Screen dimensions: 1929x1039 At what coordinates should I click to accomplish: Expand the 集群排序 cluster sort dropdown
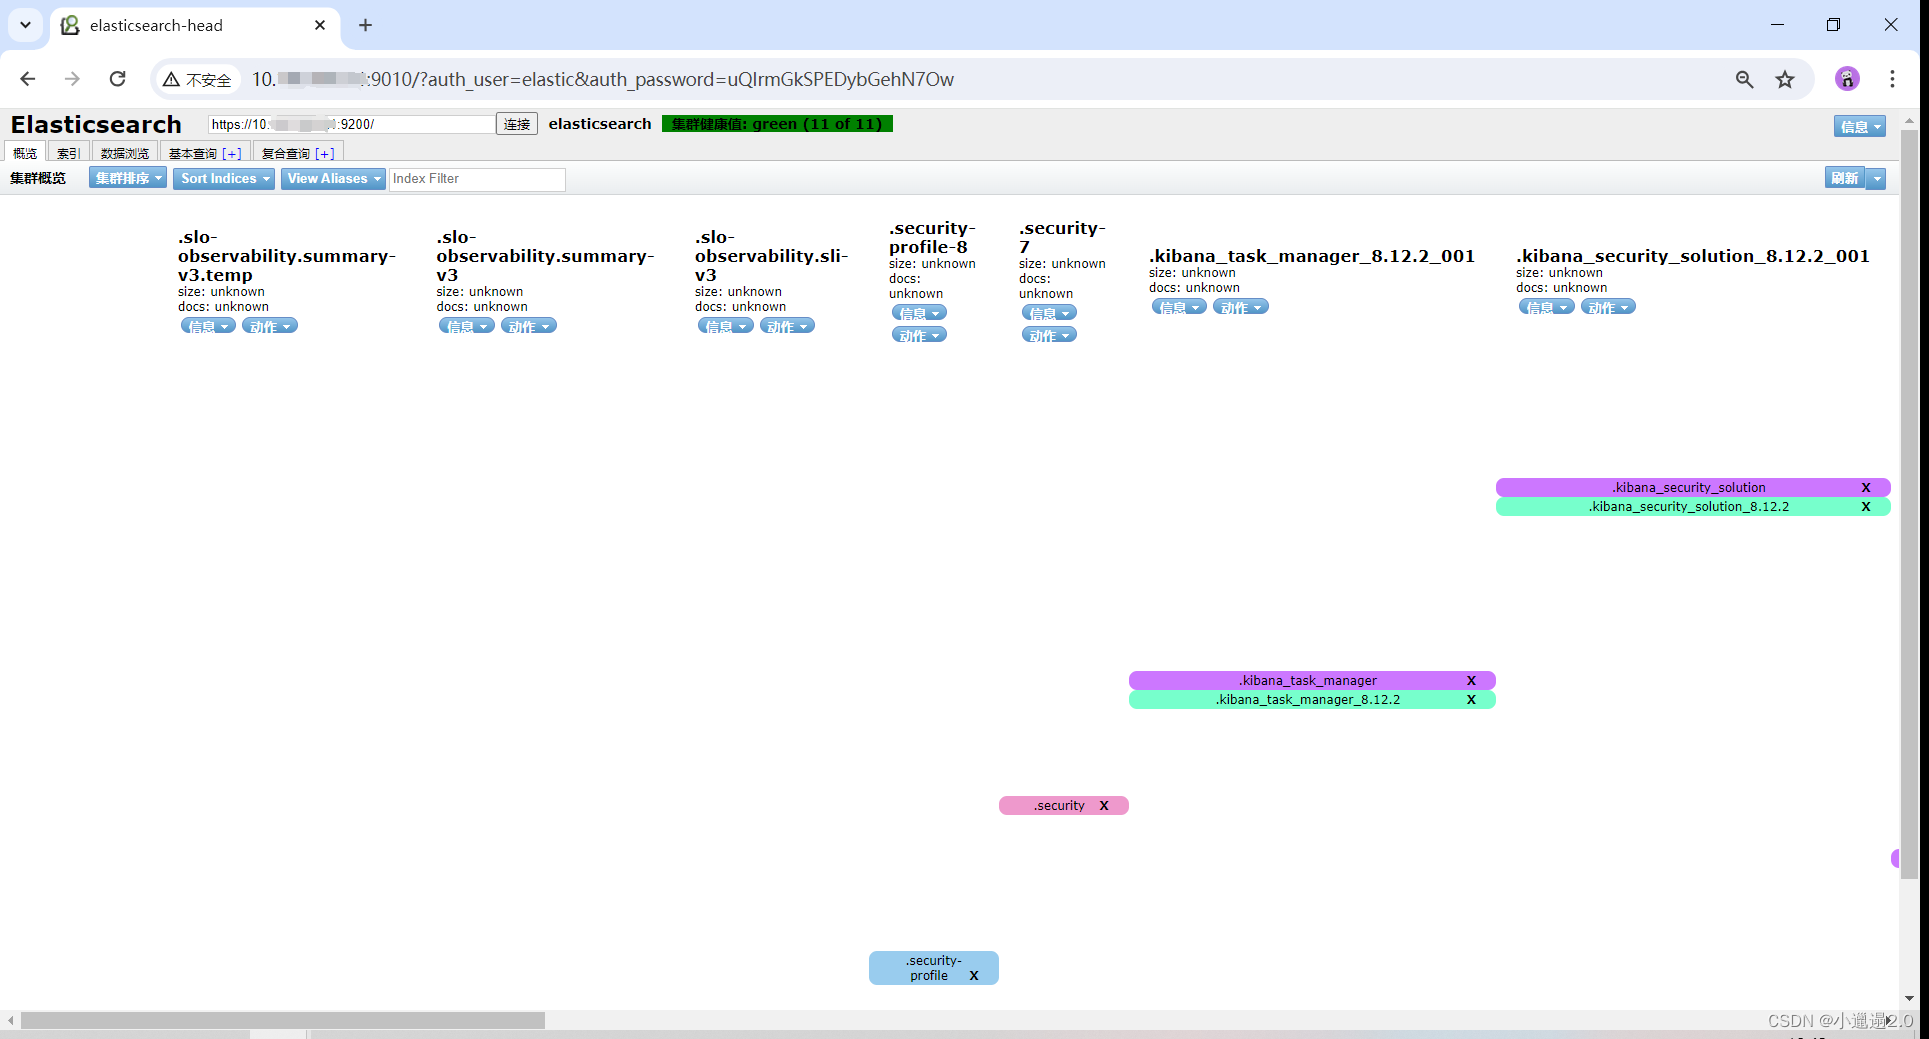tap(128, 178)
